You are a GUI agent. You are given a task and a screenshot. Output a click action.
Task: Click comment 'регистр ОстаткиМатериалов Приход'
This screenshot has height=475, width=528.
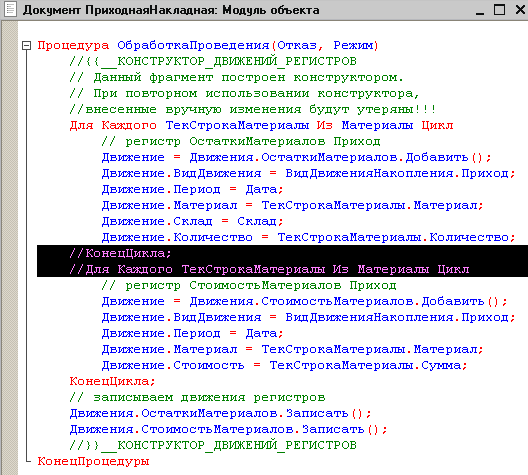241,141
